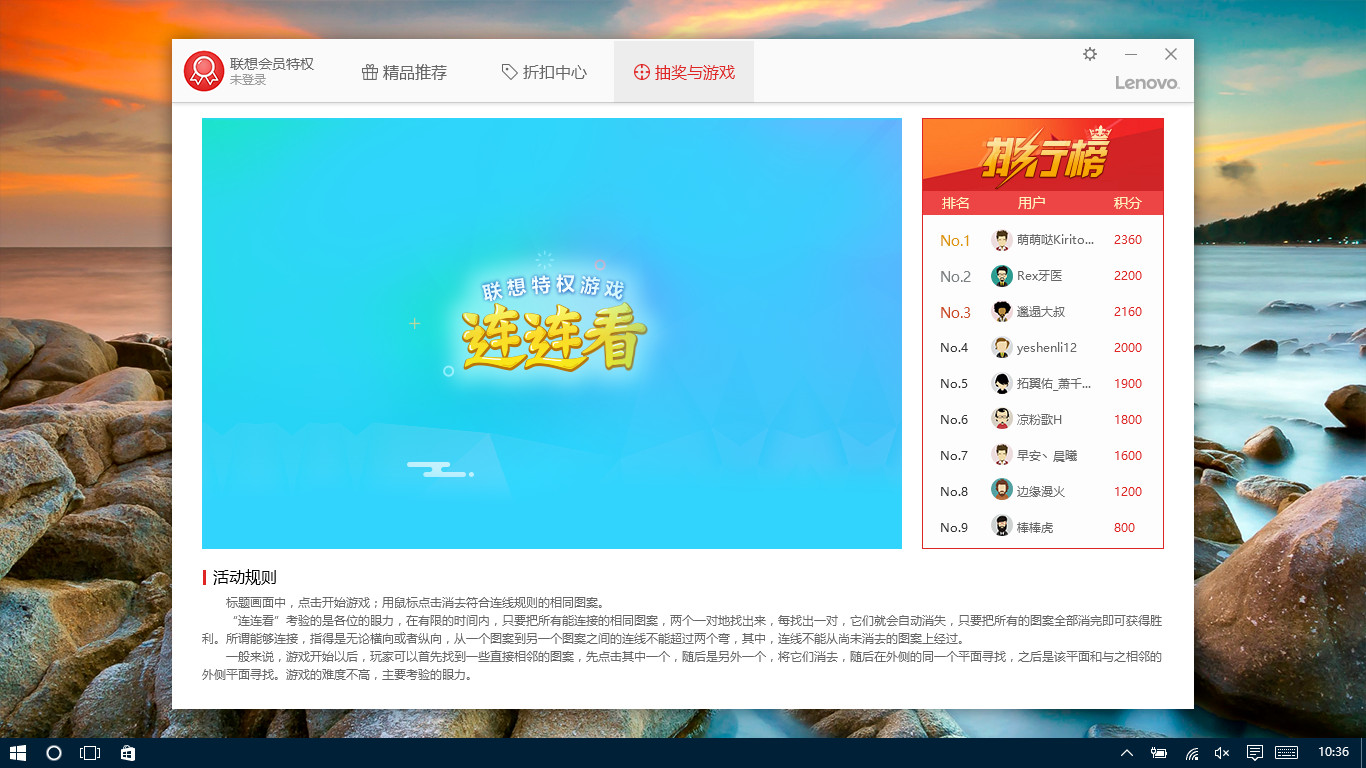
Task: Click the 联想会员特权 title
Action: pyautogui.click(x=272, y=63)
